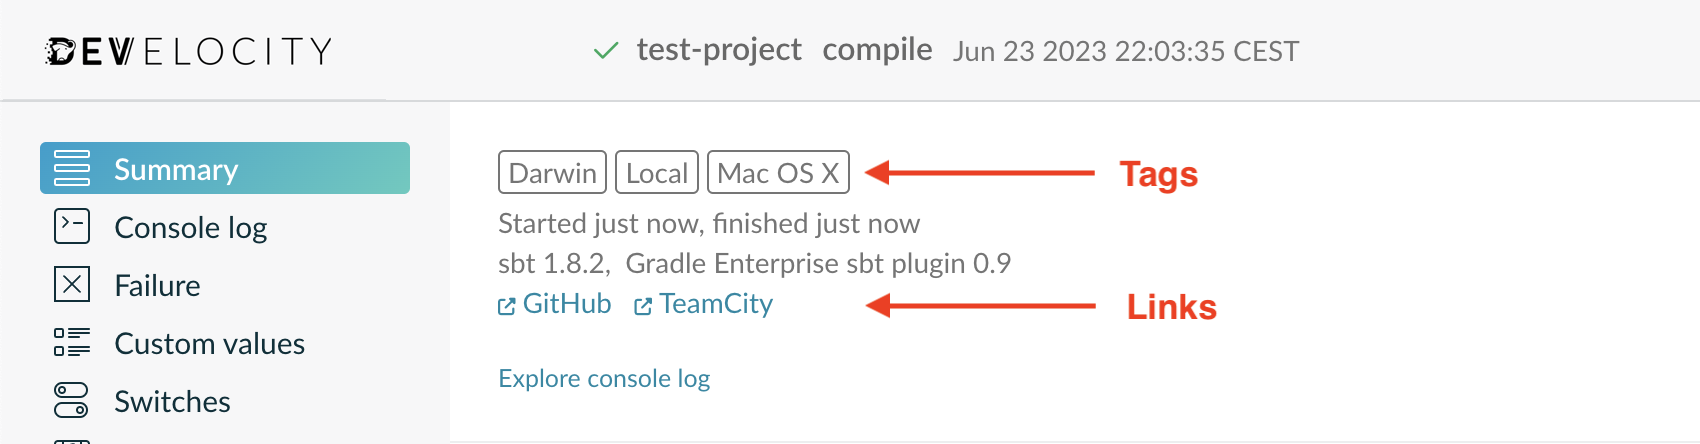Screen dimensions: 1700x444
Task: Click the external link icon beside GitHub
Action: point(507,306)
